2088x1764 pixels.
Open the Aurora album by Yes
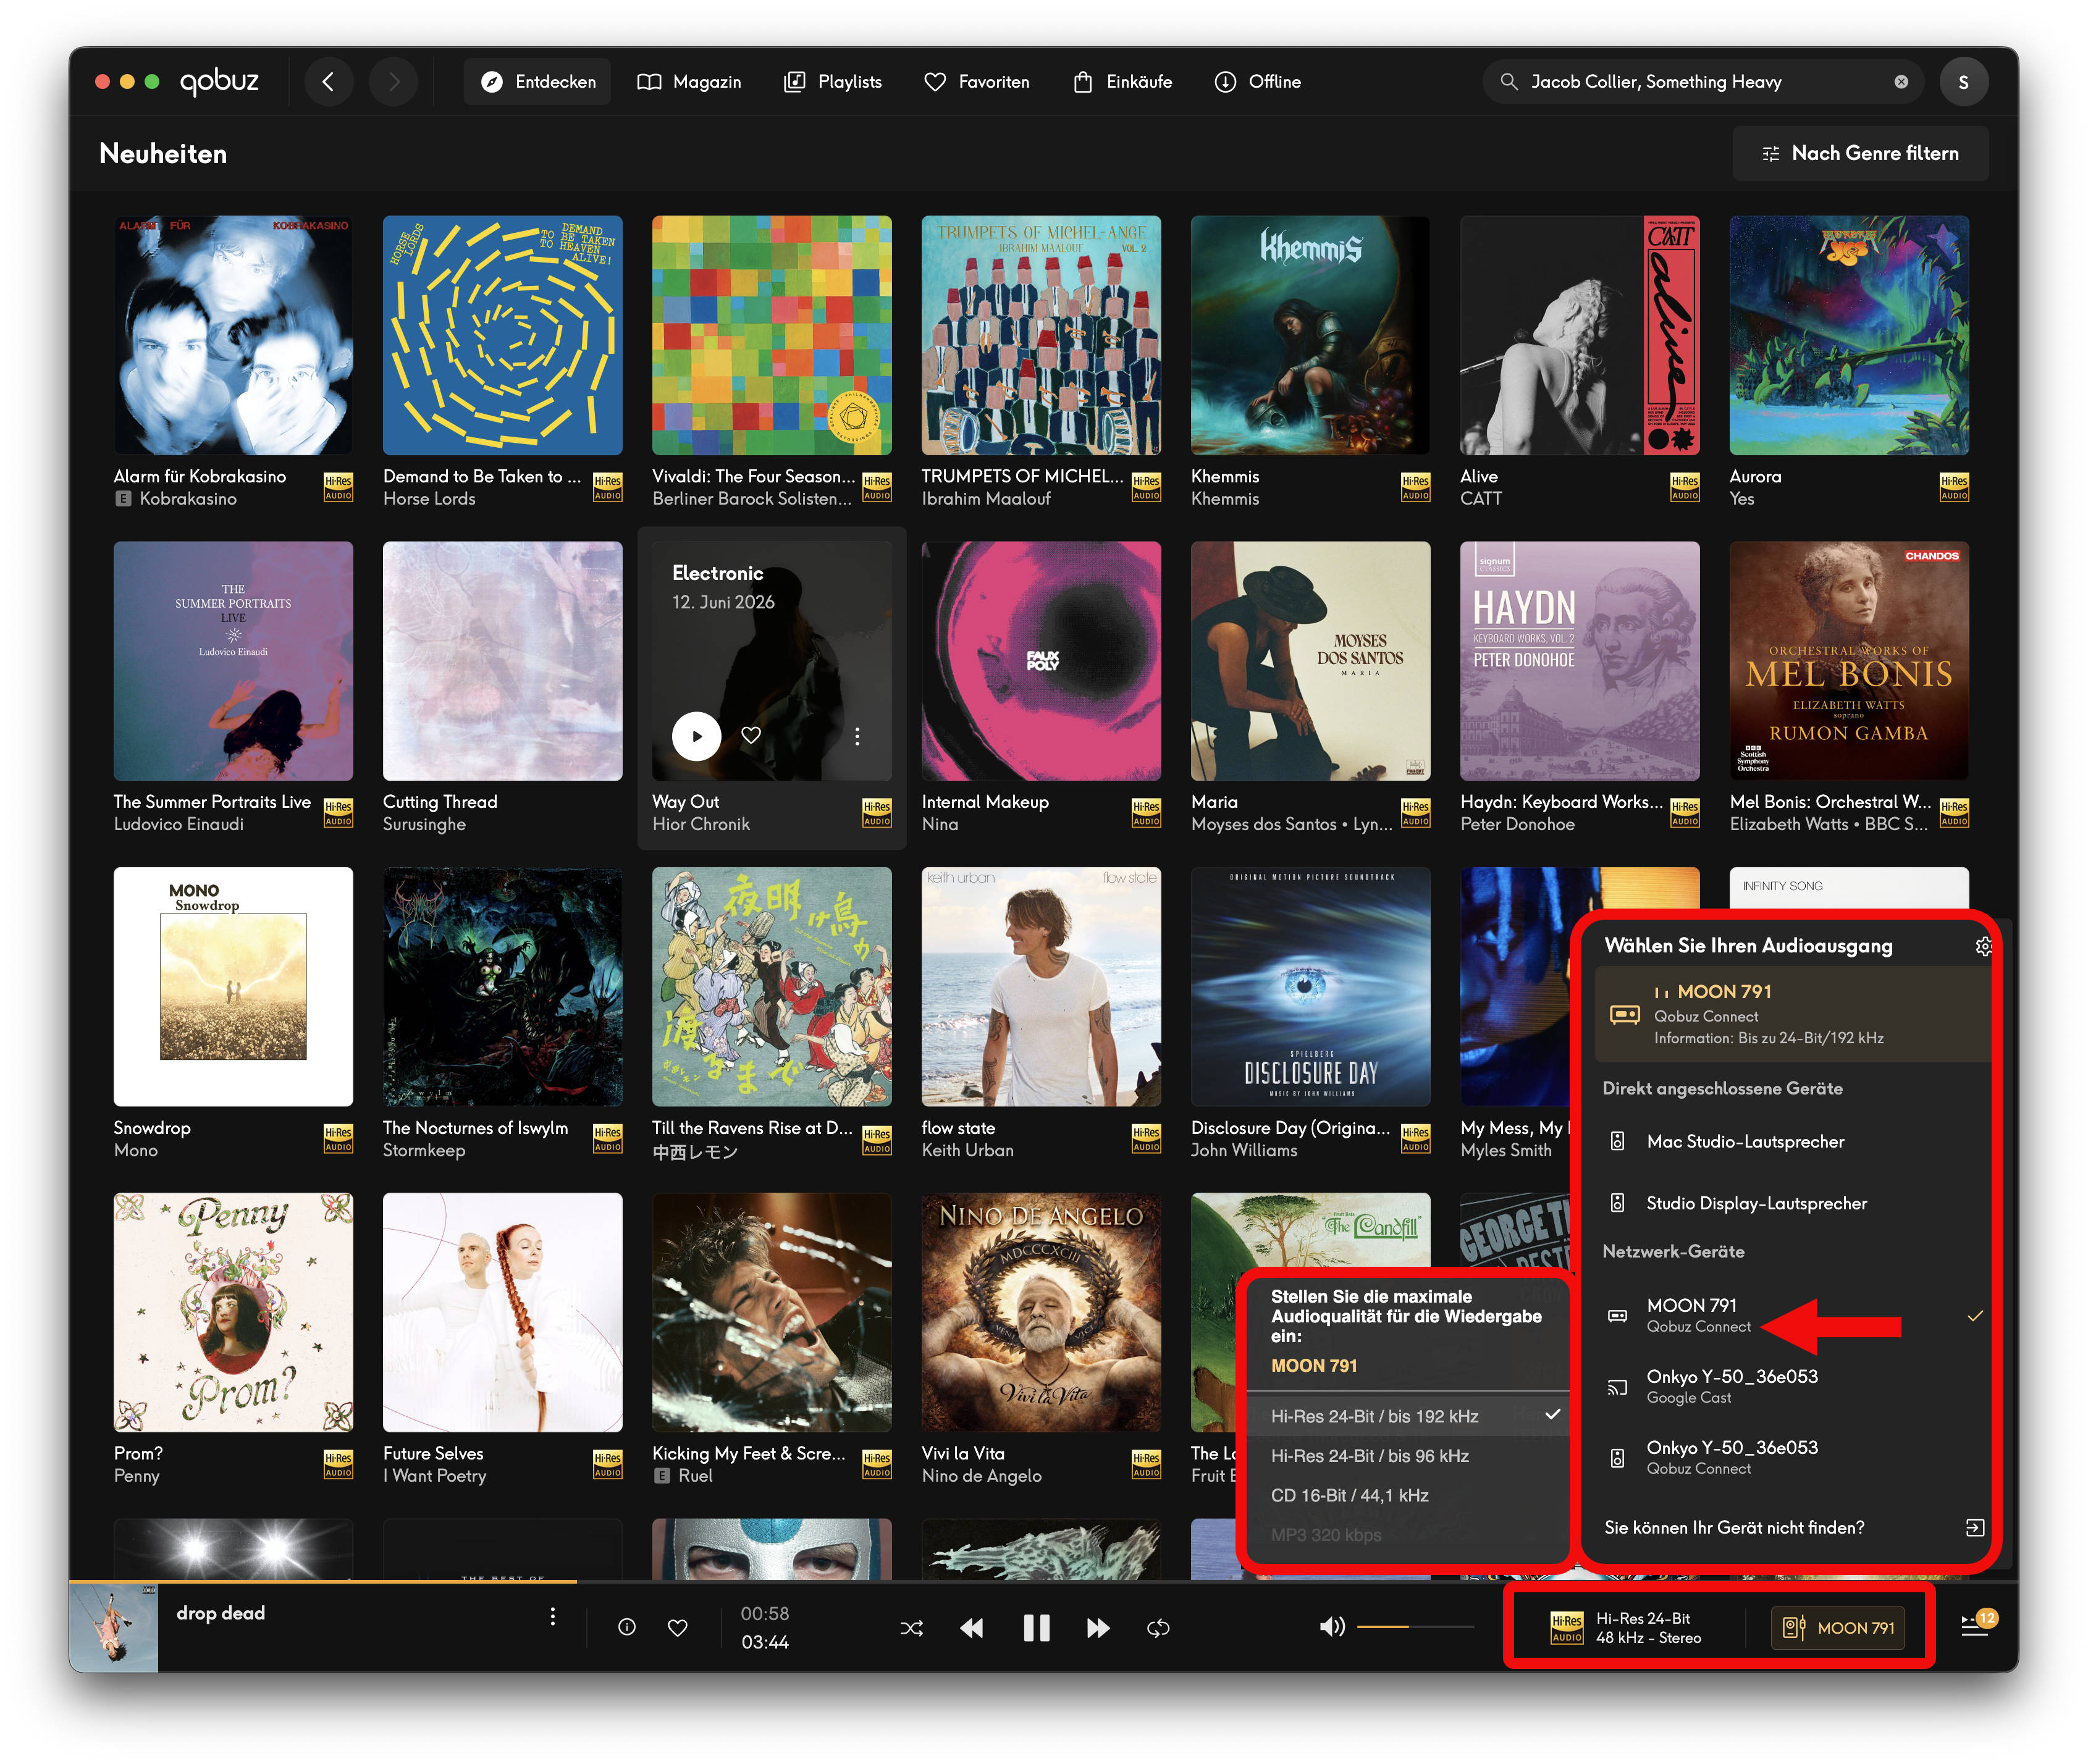click(1849, 335)
